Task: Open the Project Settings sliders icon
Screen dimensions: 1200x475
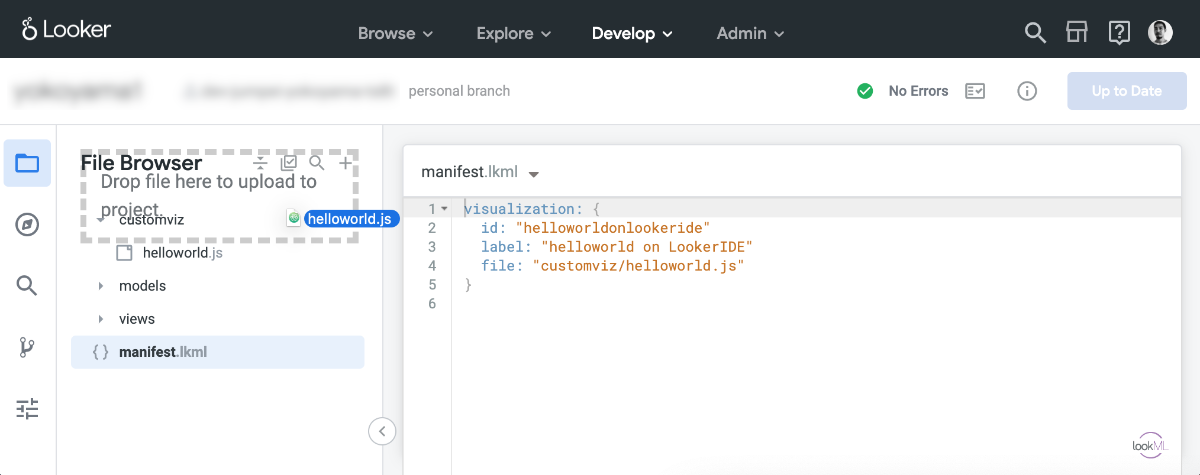Action: point(27,408)
